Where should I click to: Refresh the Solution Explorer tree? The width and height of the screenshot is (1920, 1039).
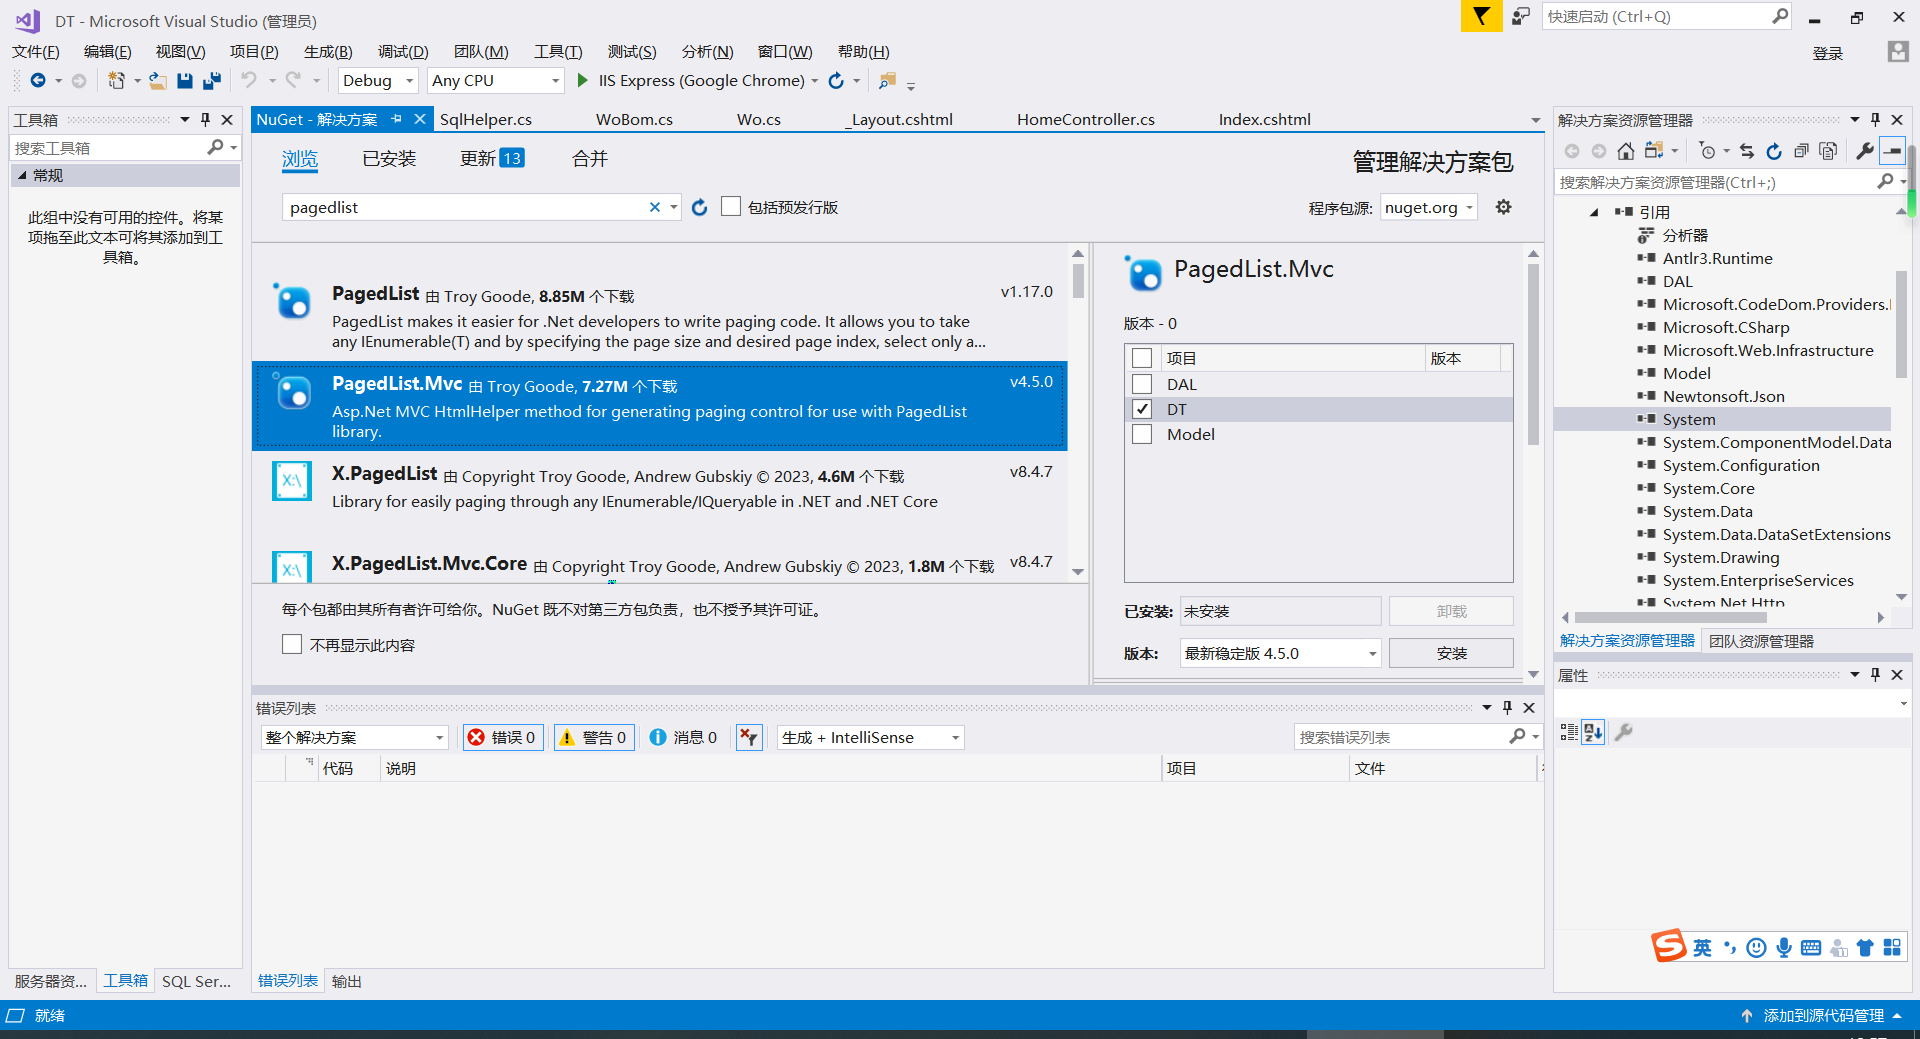[1774, 151]
